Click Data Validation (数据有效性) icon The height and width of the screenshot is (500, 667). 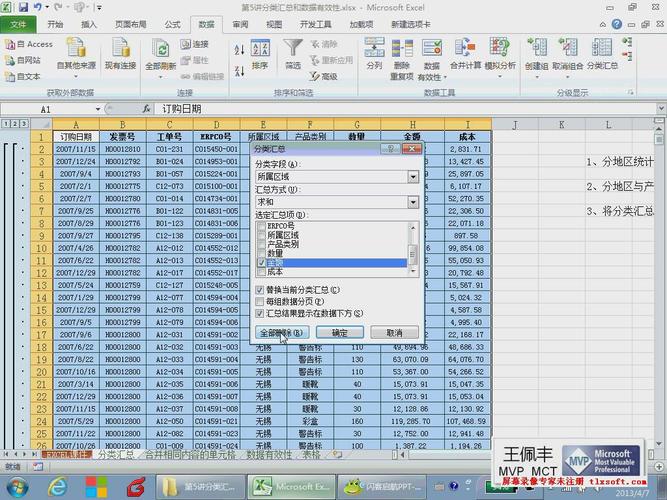coord(432,48)
